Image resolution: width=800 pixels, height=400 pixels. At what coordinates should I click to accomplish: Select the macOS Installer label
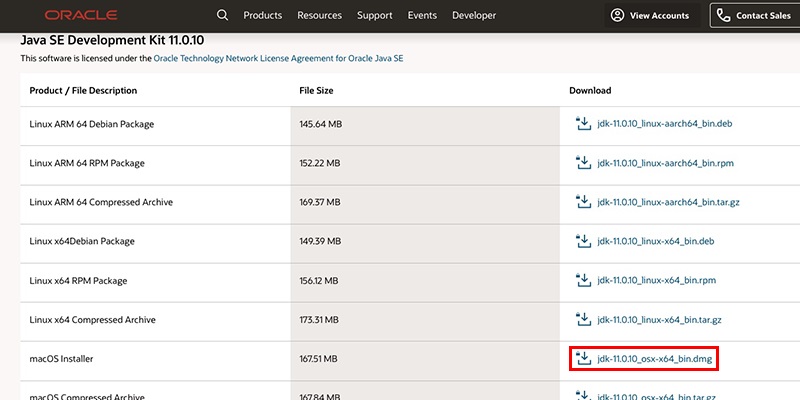(x=61, y=359)
